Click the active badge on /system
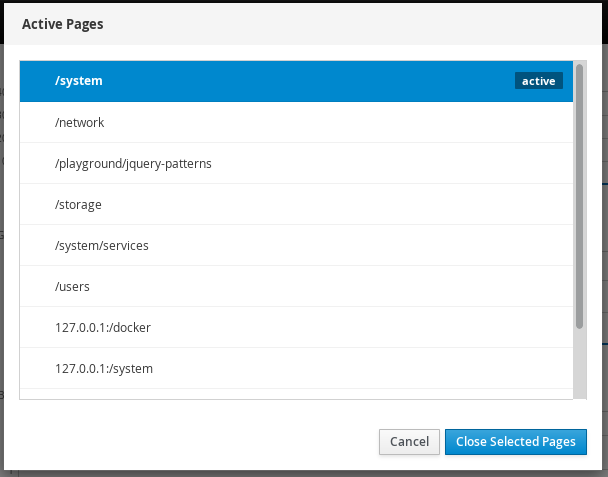Viewport: 608px width, 477px height. click(x=539, y=82)
